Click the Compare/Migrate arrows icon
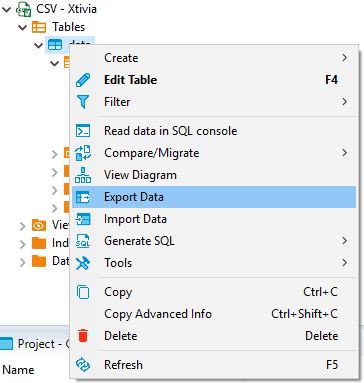Image resolution: width=364 pixels, height=383 pixels. tap(83, 153)
